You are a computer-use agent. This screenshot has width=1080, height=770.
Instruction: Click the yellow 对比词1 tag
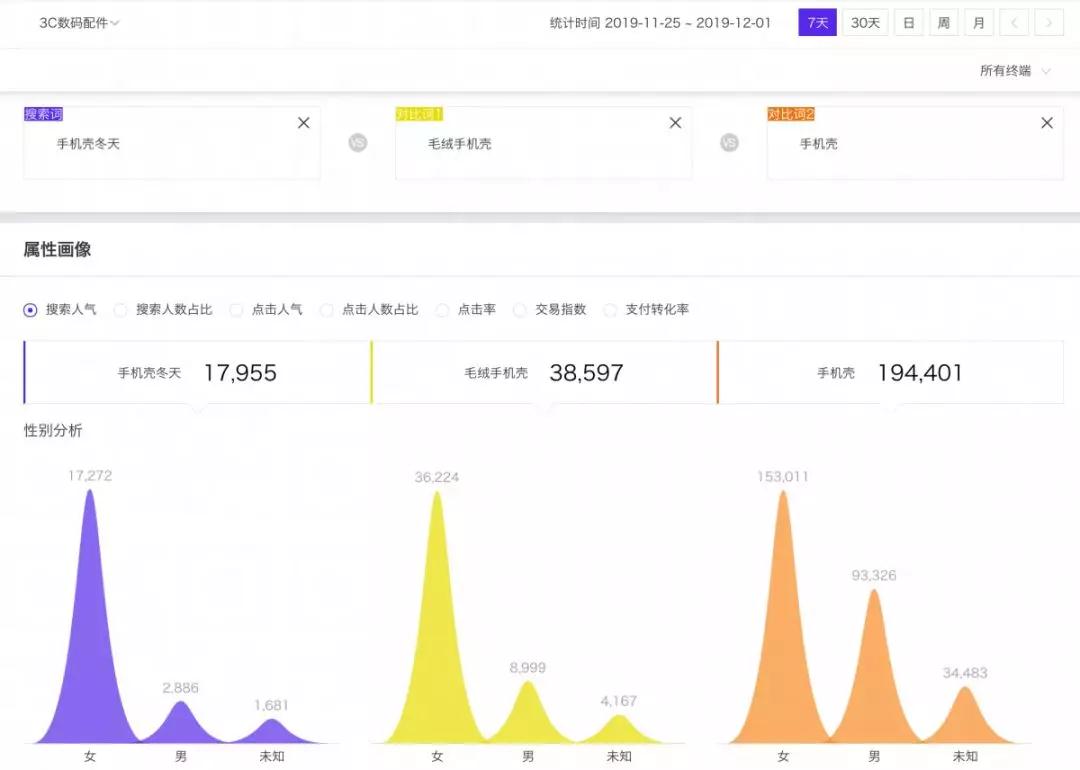[x=419, y=114]
